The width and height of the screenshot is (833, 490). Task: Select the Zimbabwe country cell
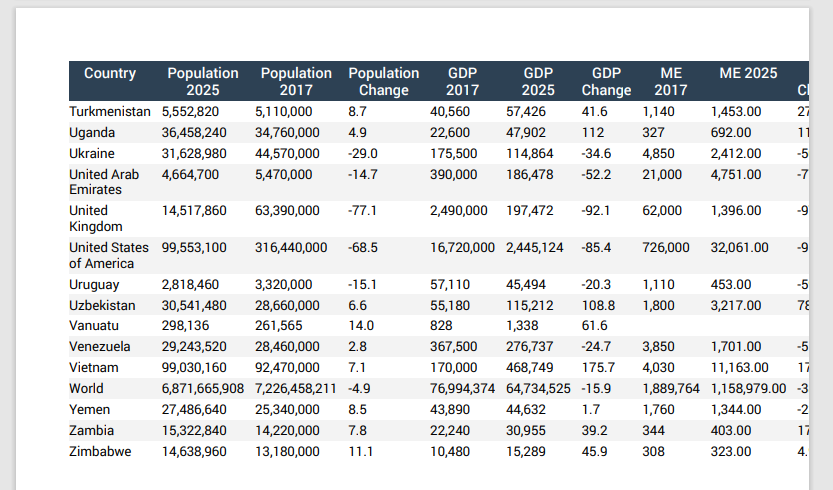coord(100,452)
